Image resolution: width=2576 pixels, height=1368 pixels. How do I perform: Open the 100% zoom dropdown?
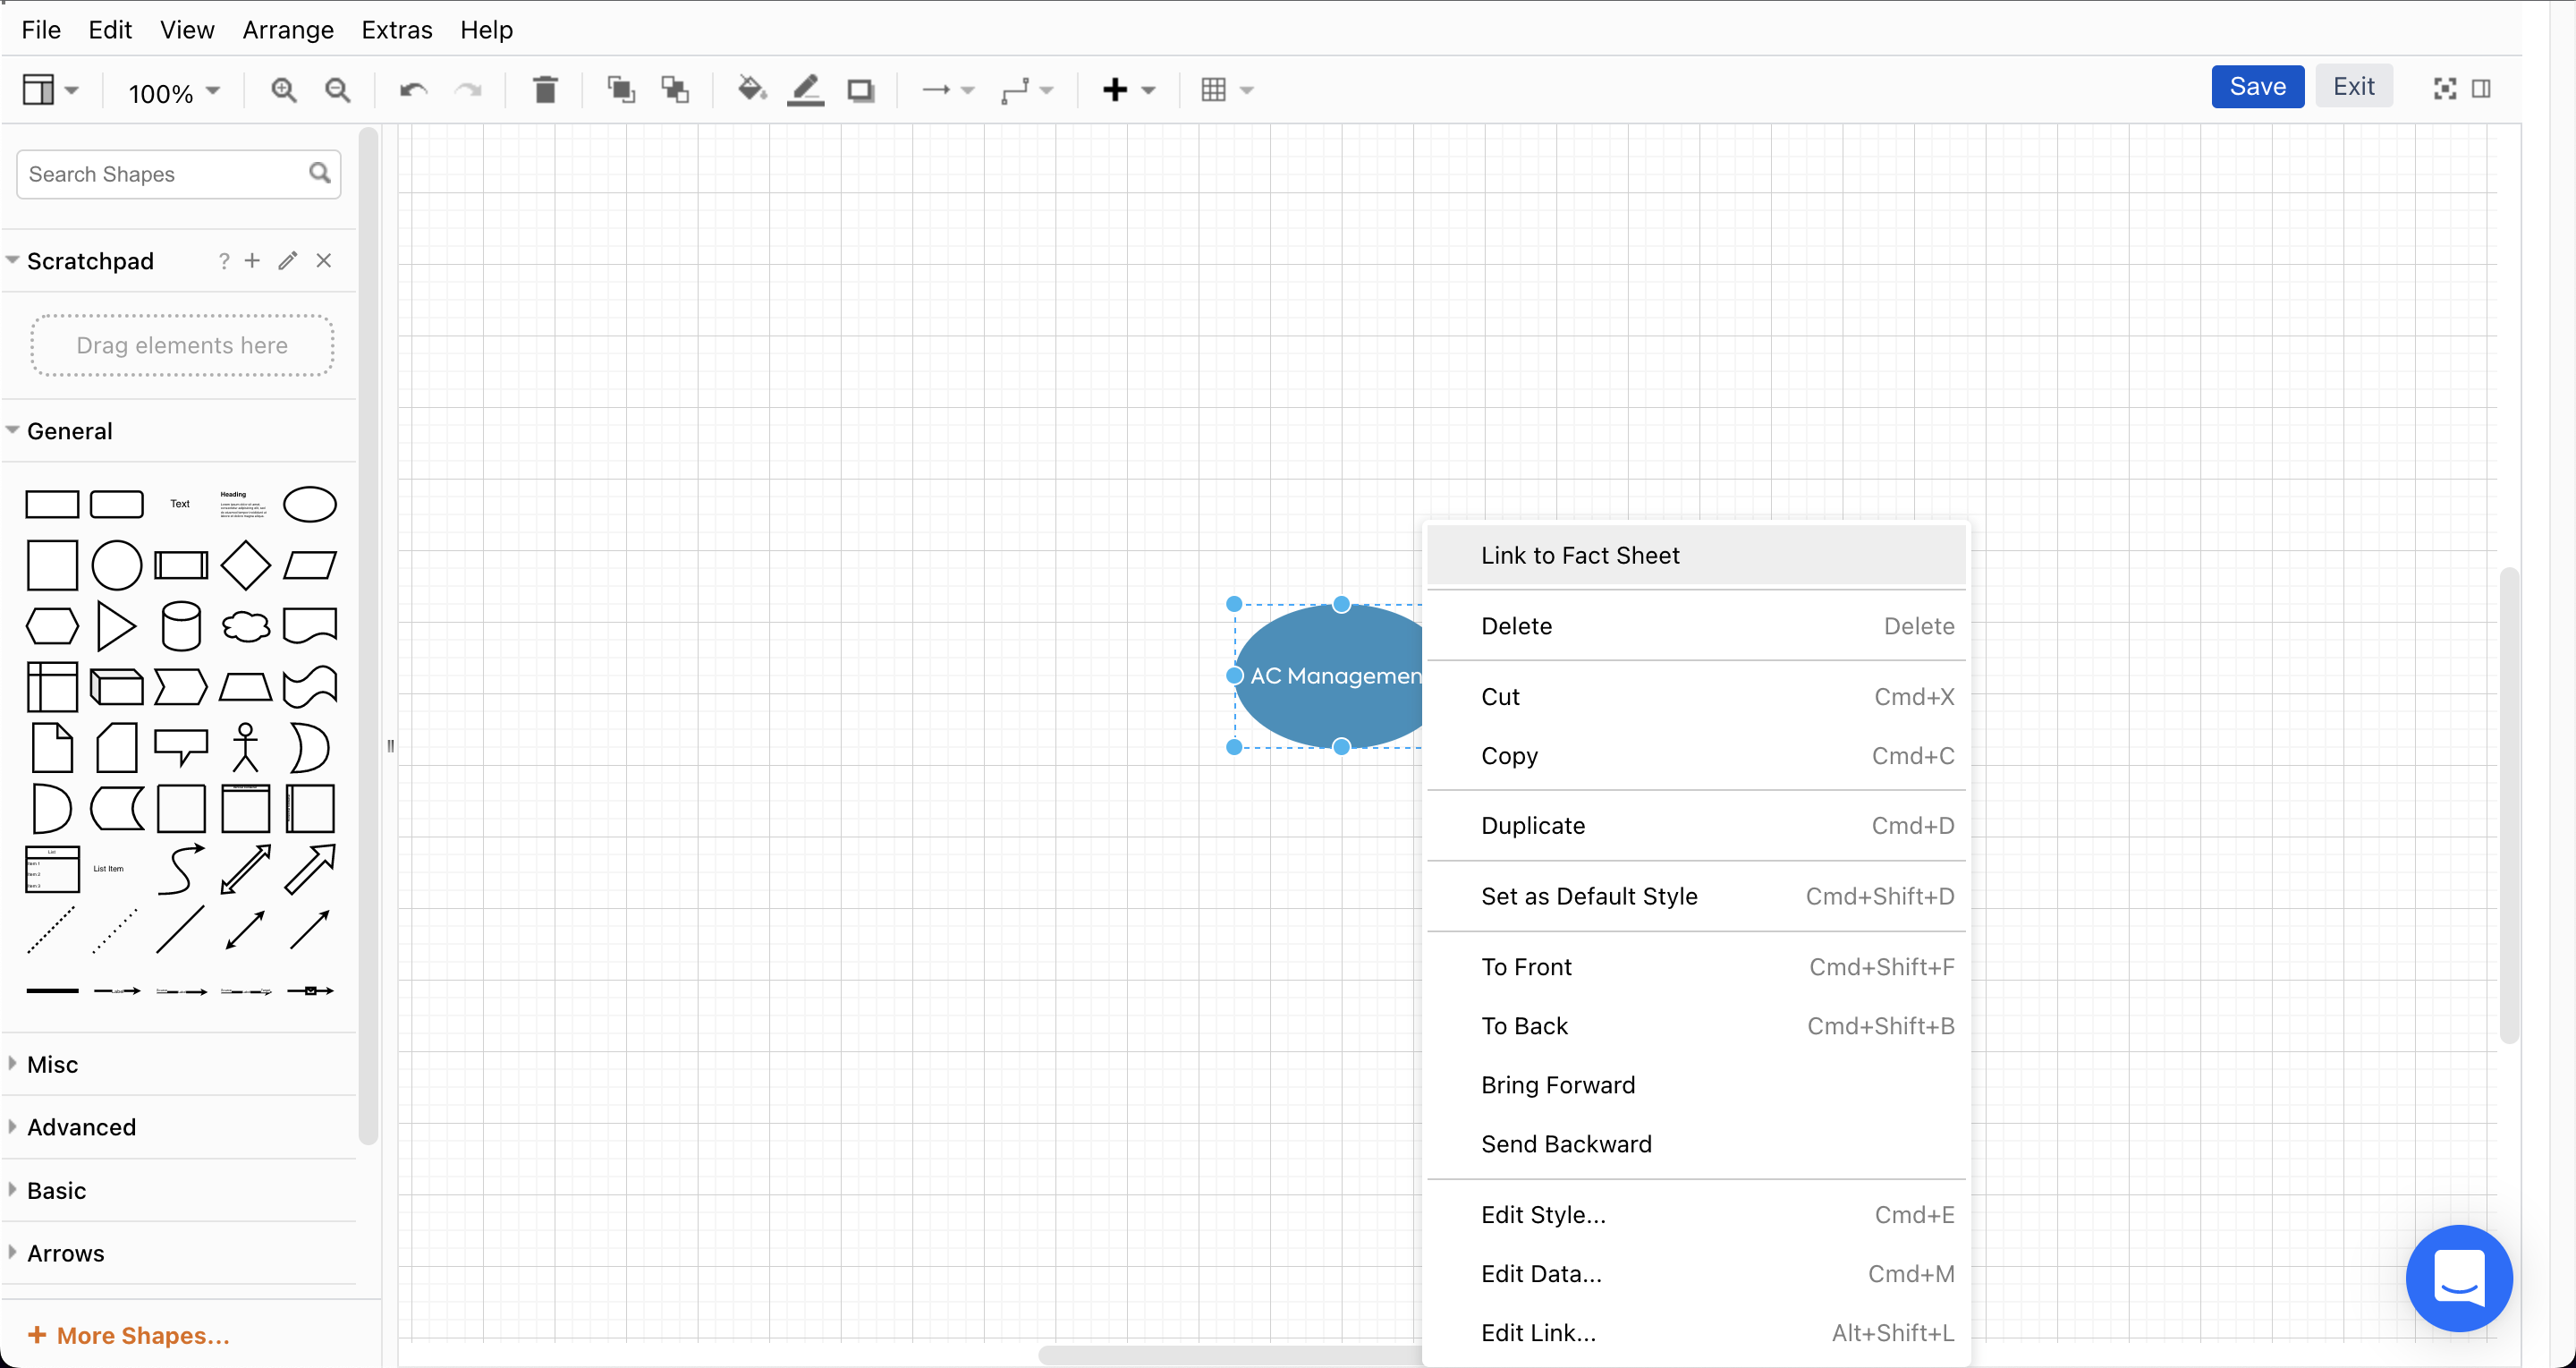coord(173,93)
